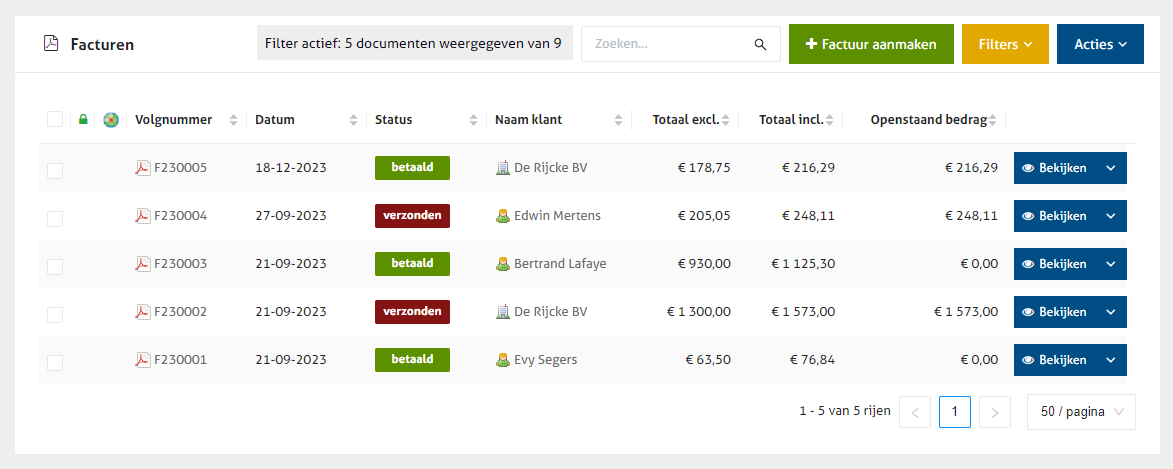Click the company icon beside De Rijcke BV
This screenshot has width=1173, height=469.
point(503,168)
